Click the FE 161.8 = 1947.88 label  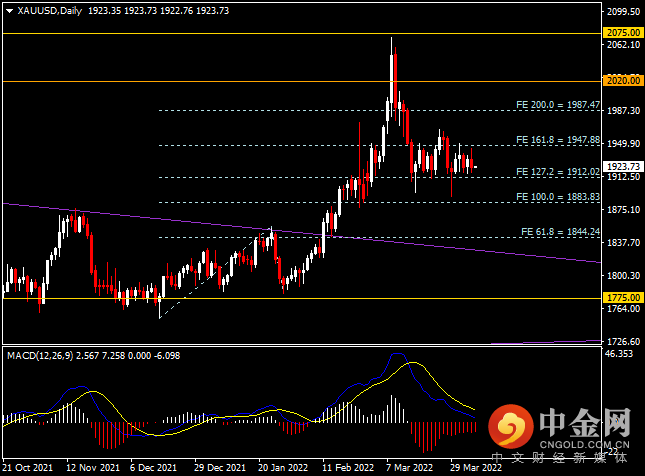tap(558, 140)
